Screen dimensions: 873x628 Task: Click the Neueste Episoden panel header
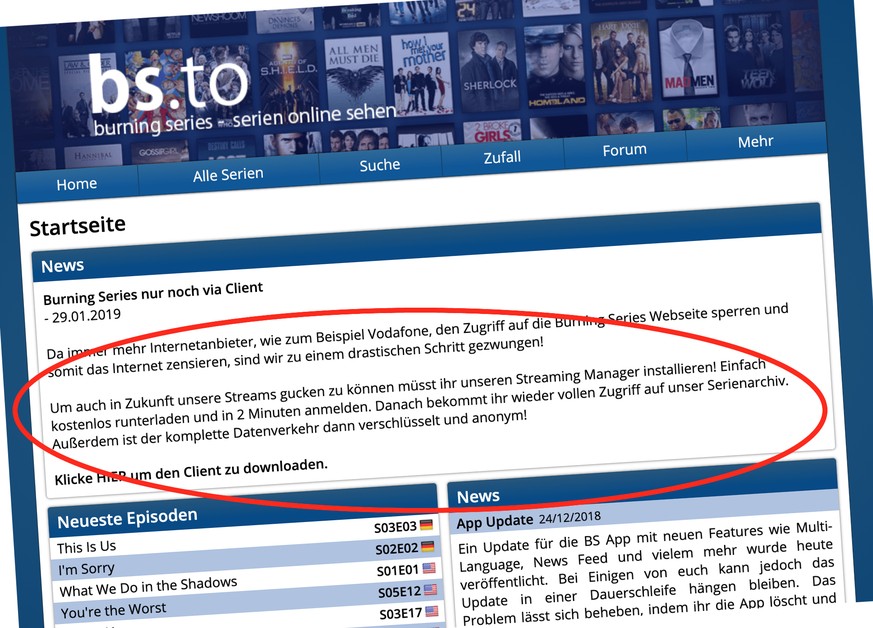(242, 511)
